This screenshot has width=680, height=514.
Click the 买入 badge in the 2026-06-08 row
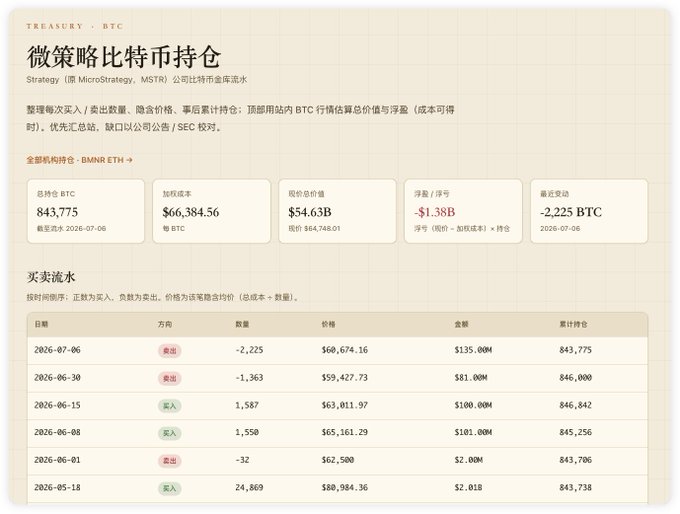click(170, 433)
